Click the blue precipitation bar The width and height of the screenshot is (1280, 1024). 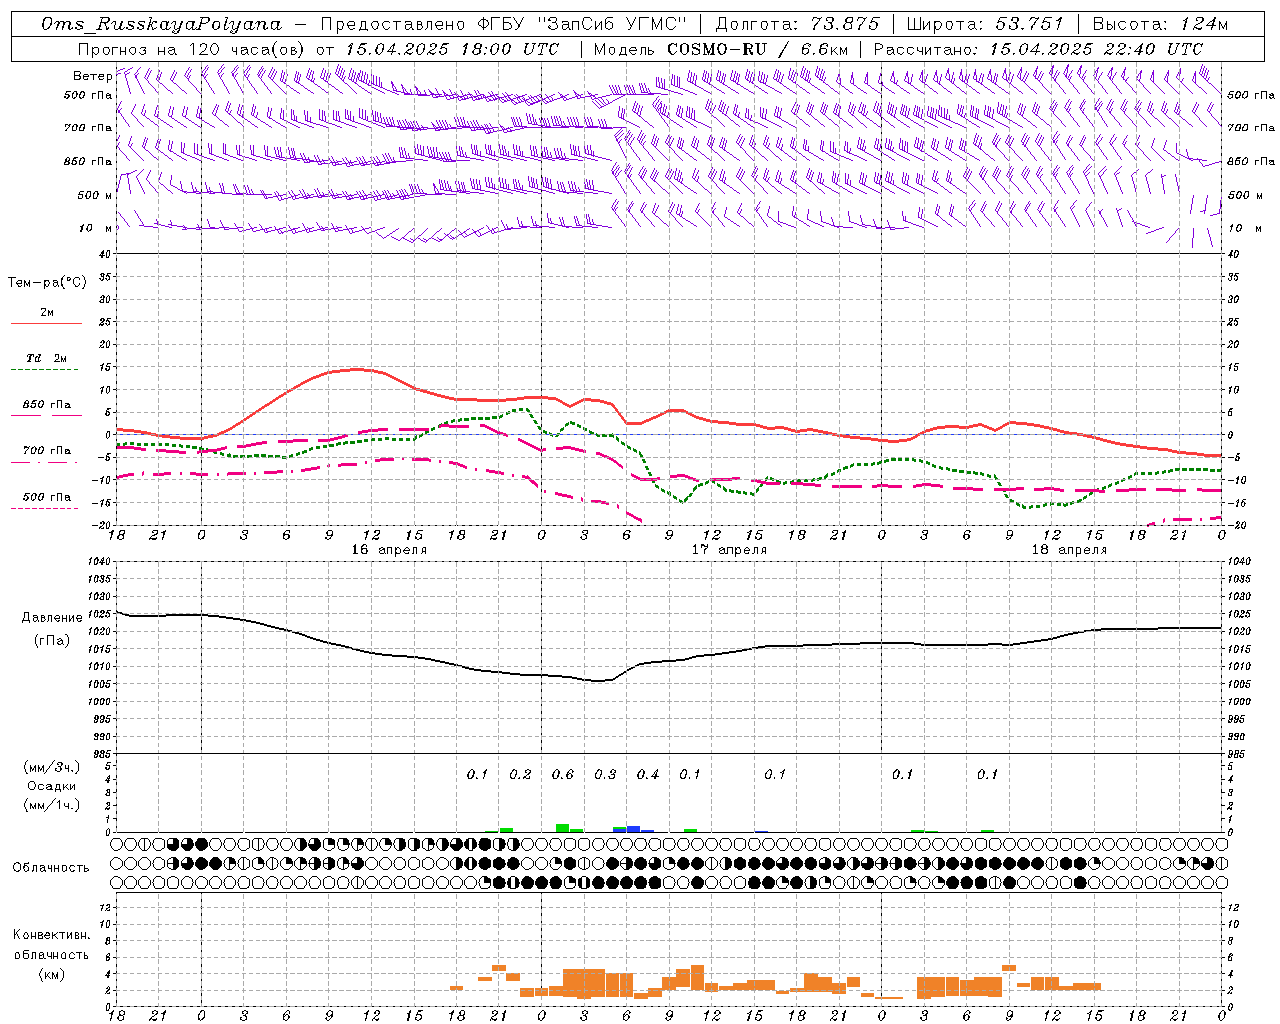pyautogui.click(x=633, y=829)
